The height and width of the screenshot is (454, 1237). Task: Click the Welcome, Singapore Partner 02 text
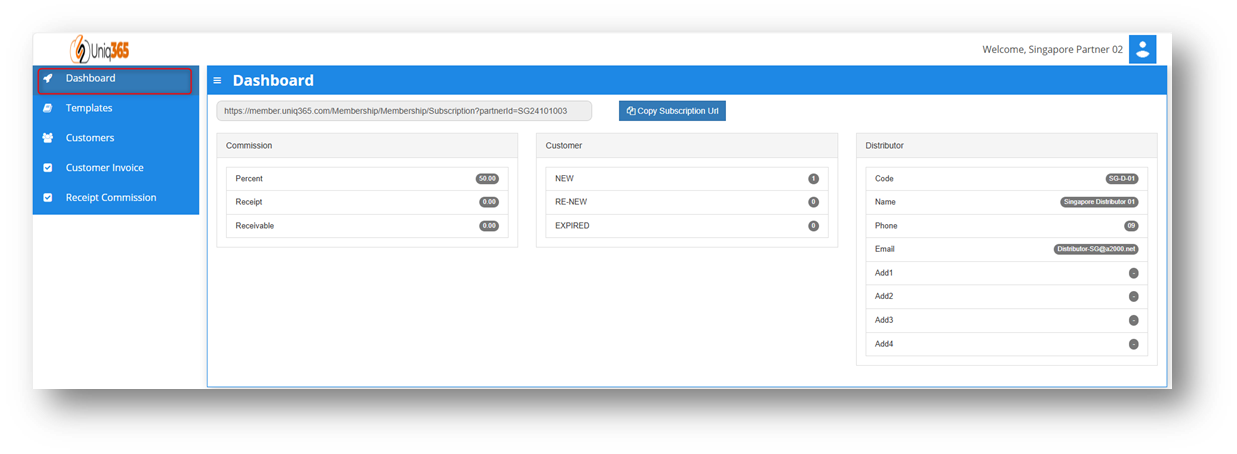pyautogui.click(x=1052, y=49)
